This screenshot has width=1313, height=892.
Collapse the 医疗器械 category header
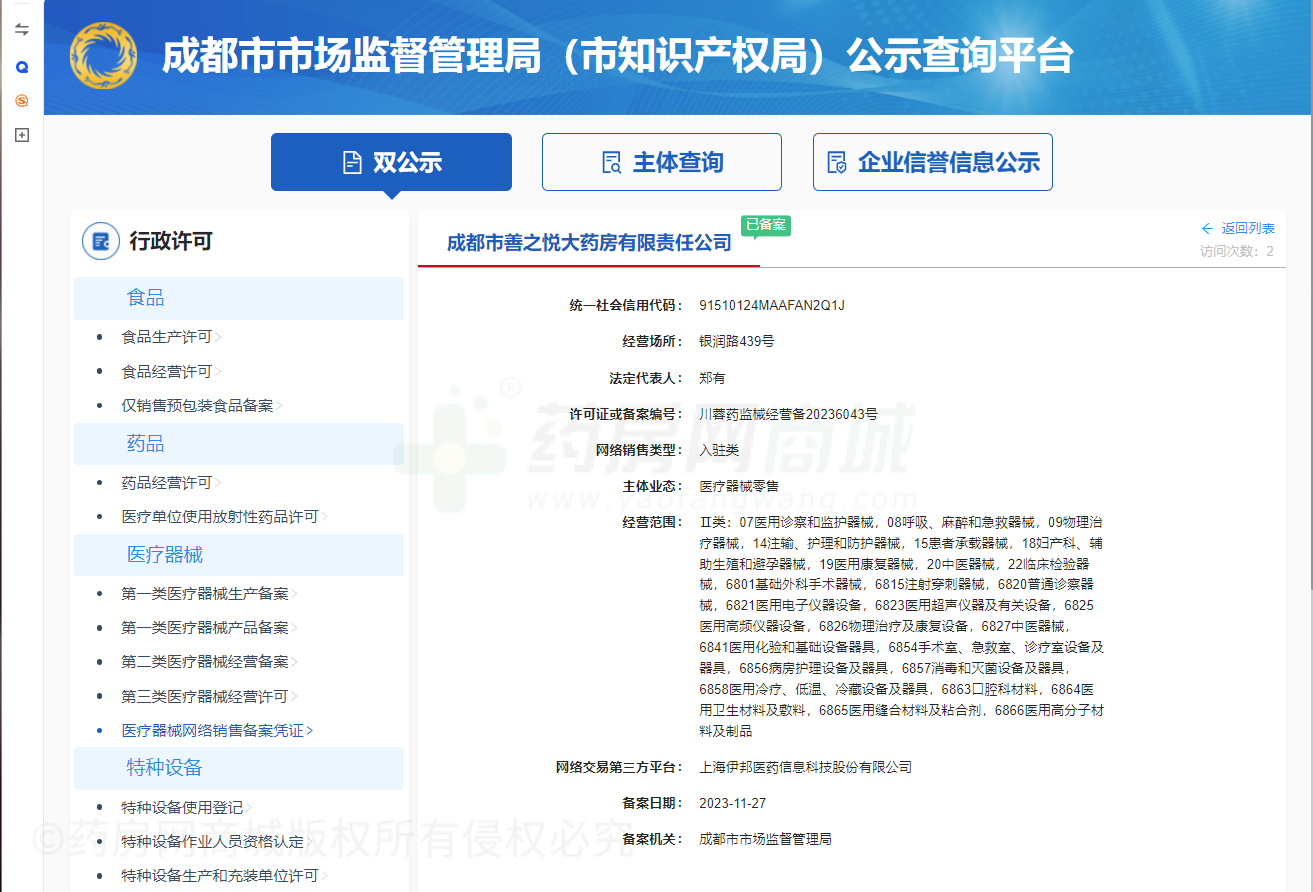click(x=165, y=555)
